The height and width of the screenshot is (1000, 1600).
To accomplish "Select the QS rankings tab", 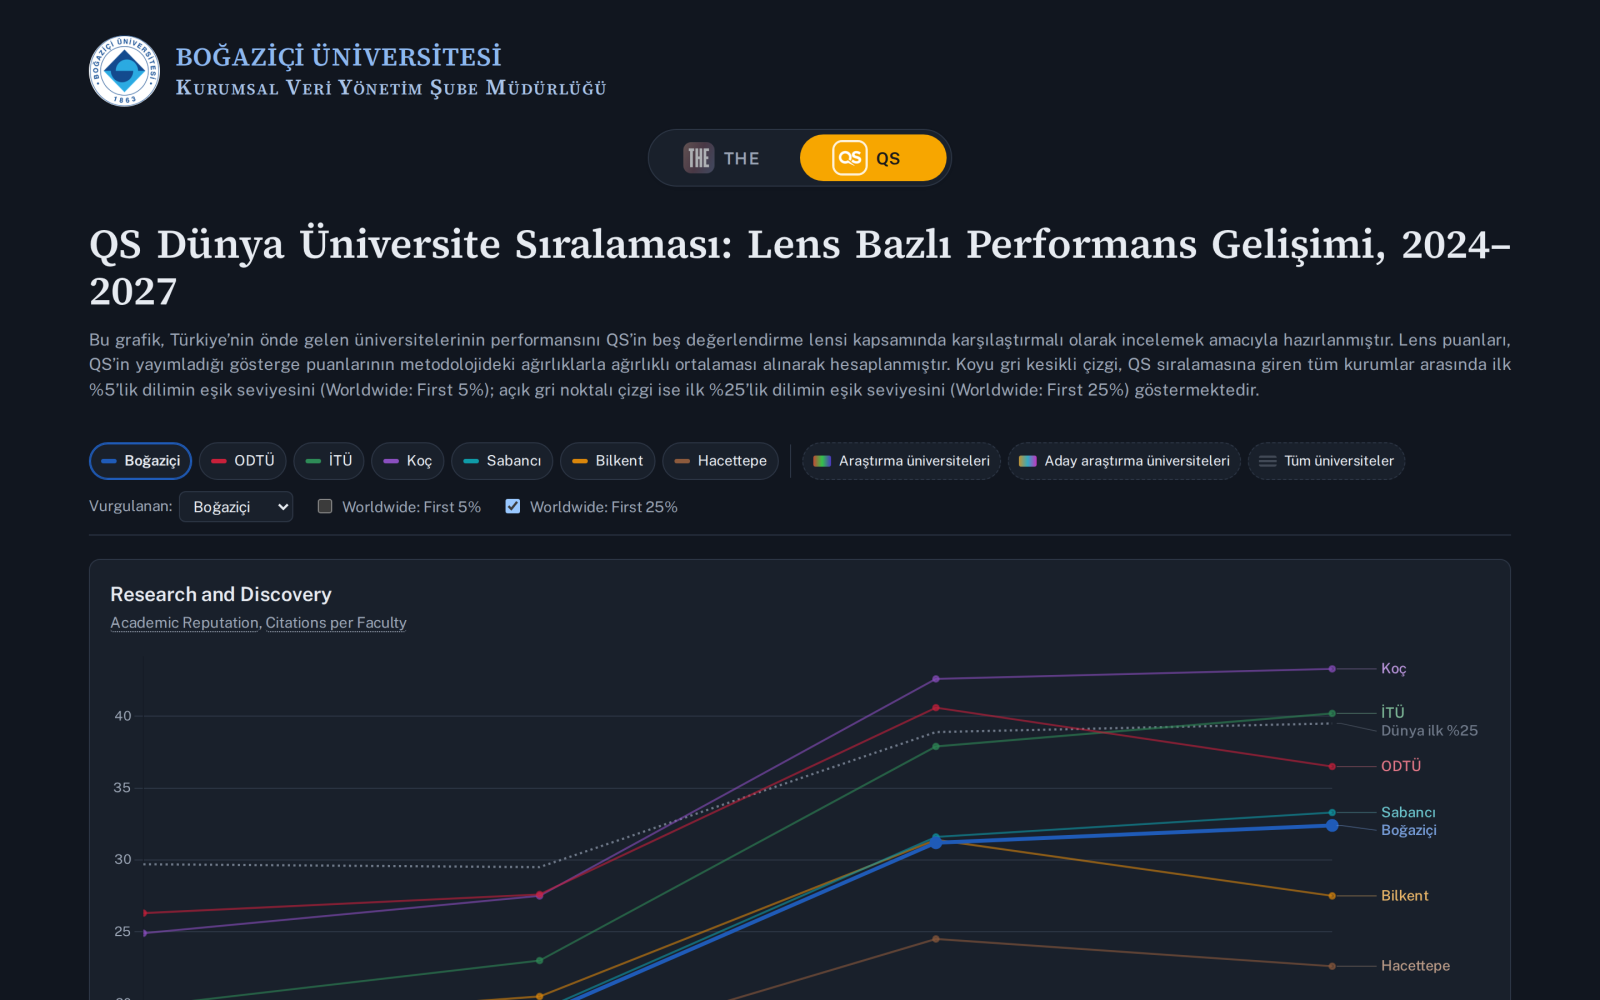I will (872, 158).
